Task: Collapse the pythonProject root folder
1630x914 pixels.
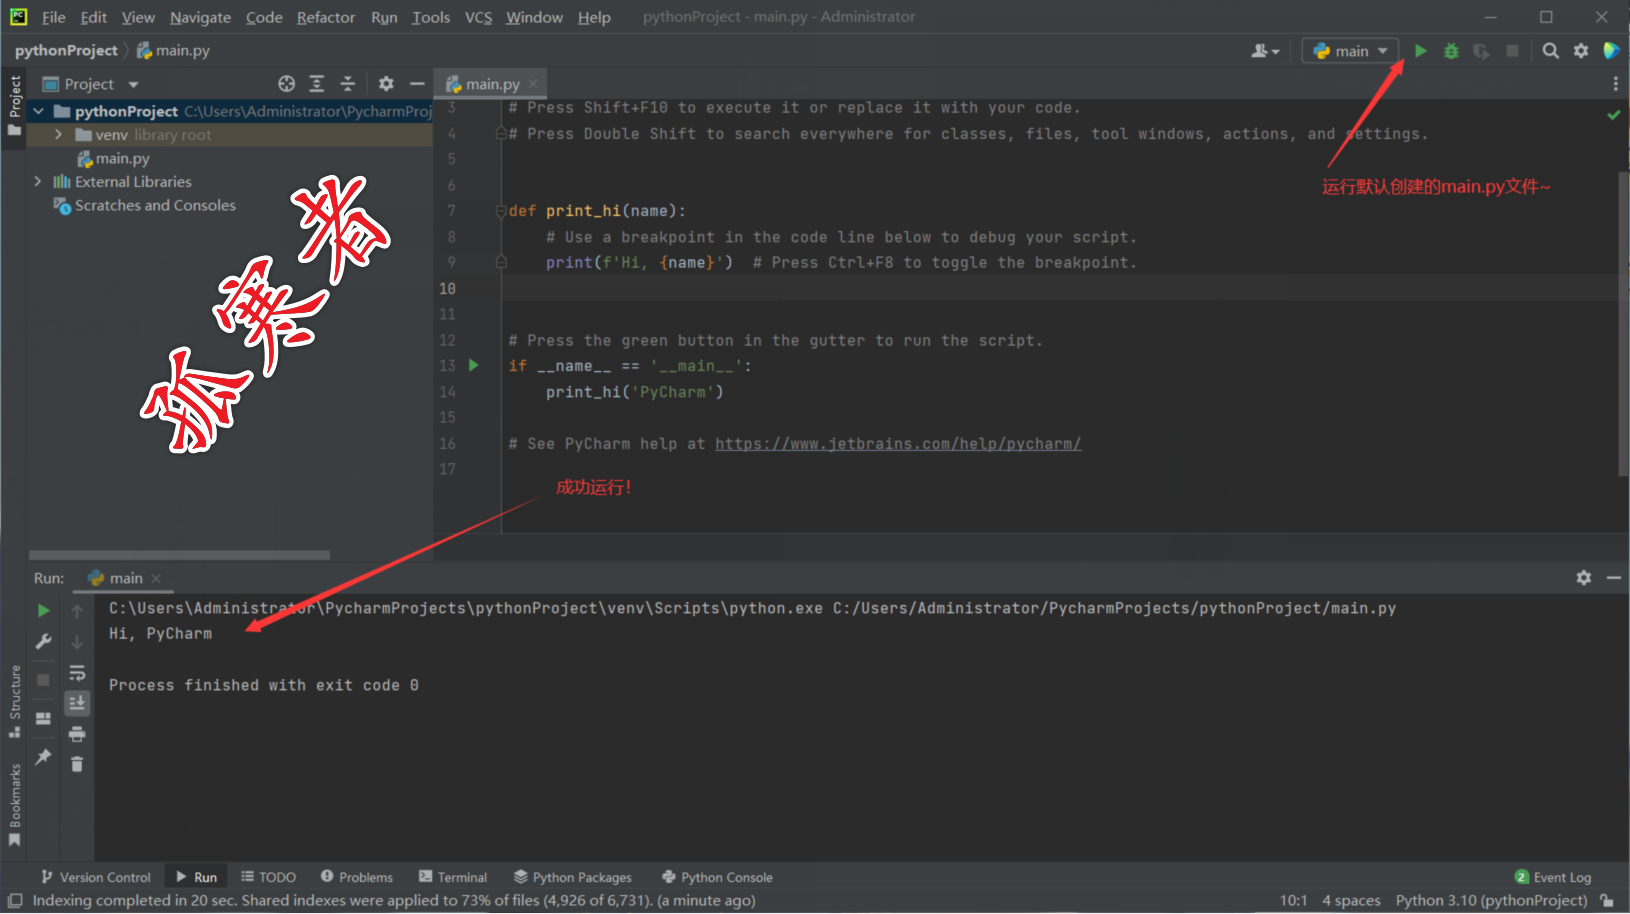Action: point(38,111)
